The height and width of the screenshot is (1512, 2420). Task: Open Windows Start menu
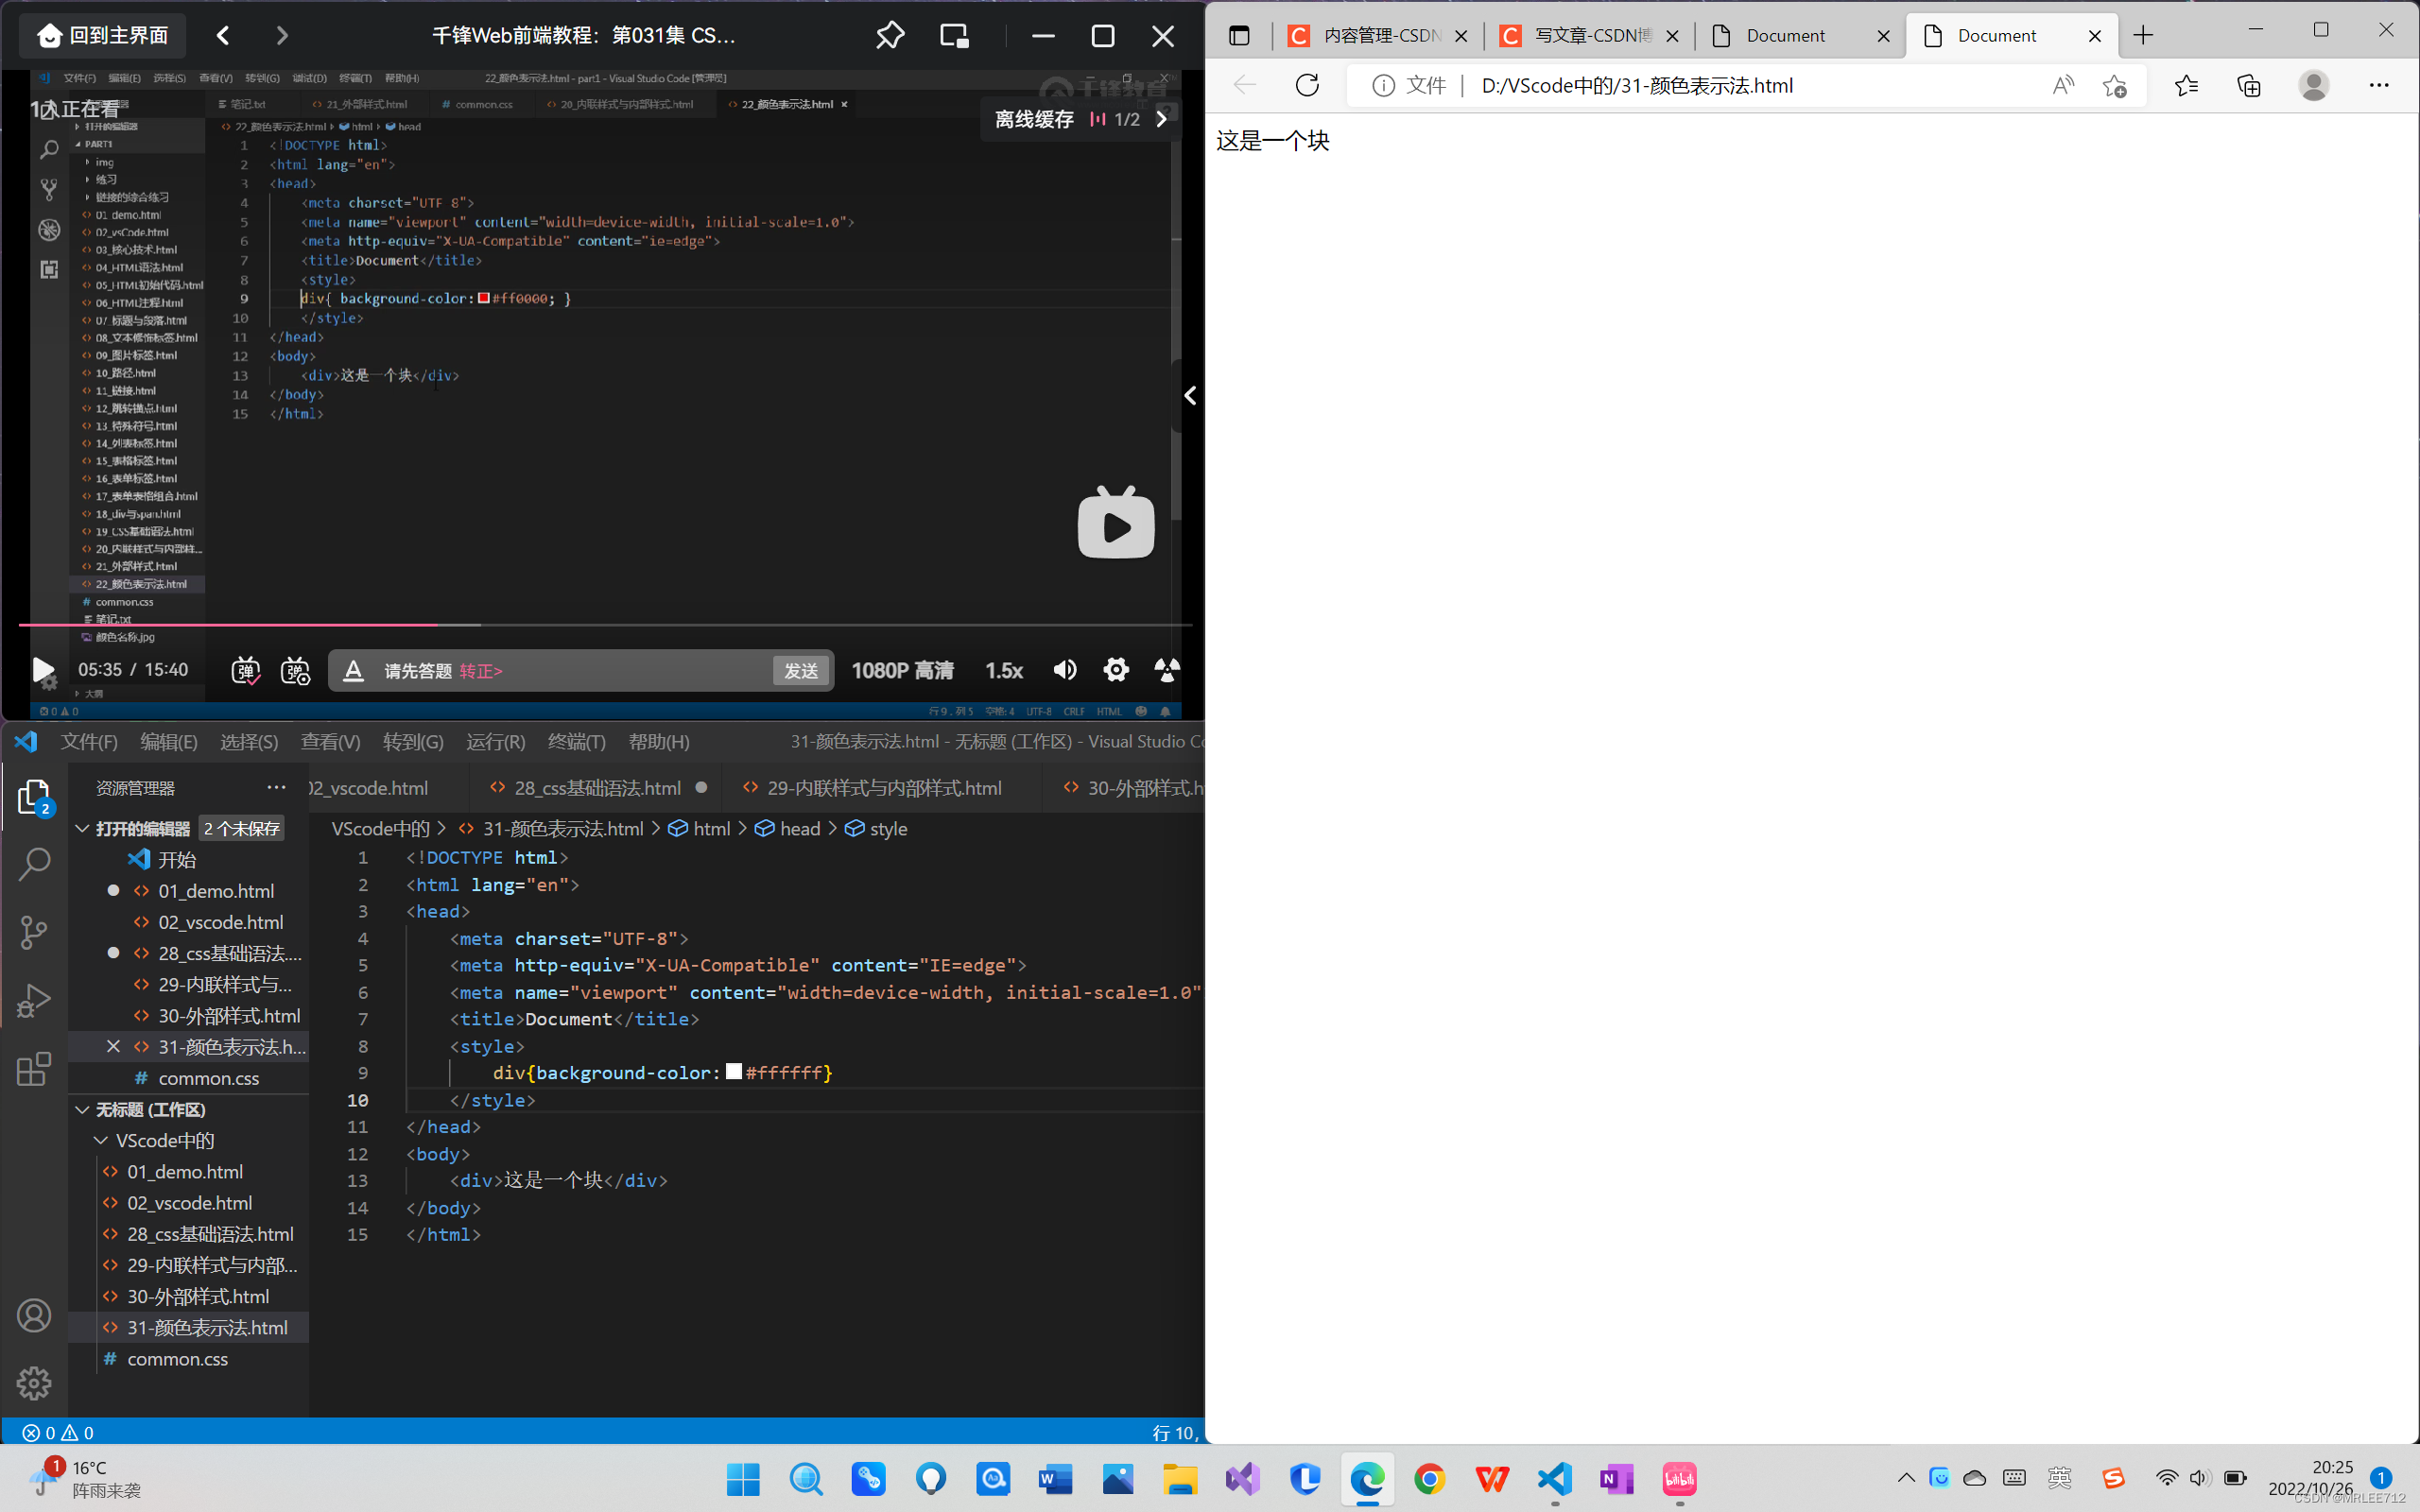[x=743, y=1479]
